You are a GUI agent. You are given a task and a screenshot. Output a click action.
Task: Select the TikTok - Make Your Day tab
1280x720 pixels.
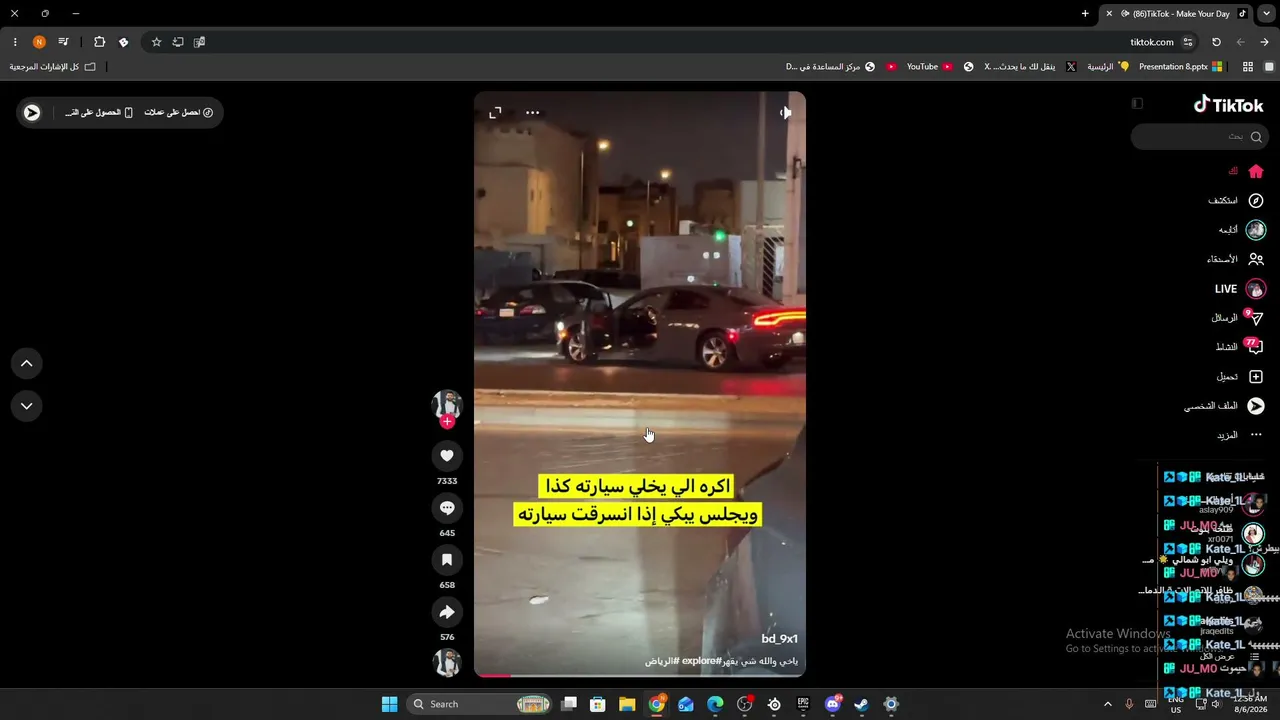pyautogui.click(x=1175, y=14)
